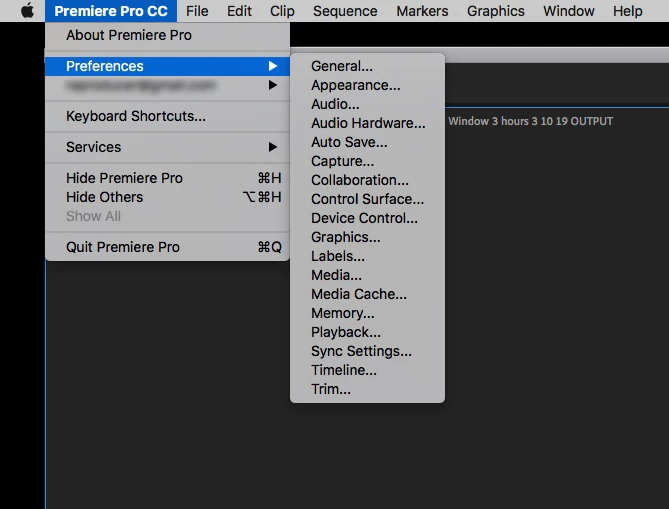Expand the Preferences submenu arrow
This screenshot has width=669, height=509.
click(273, 66)
